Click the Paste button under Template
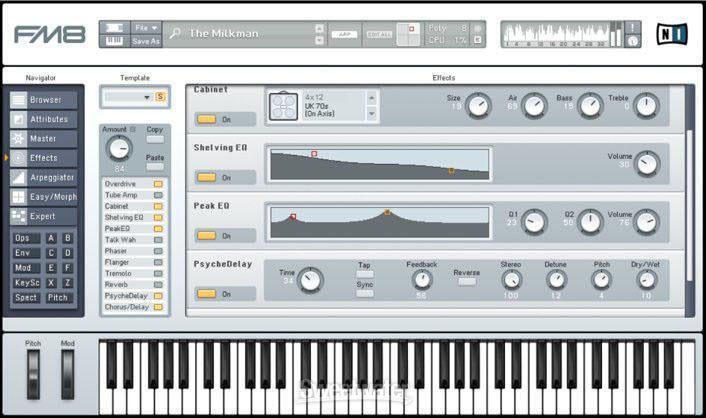Screen dimensions: 706x418 (155, 167)
